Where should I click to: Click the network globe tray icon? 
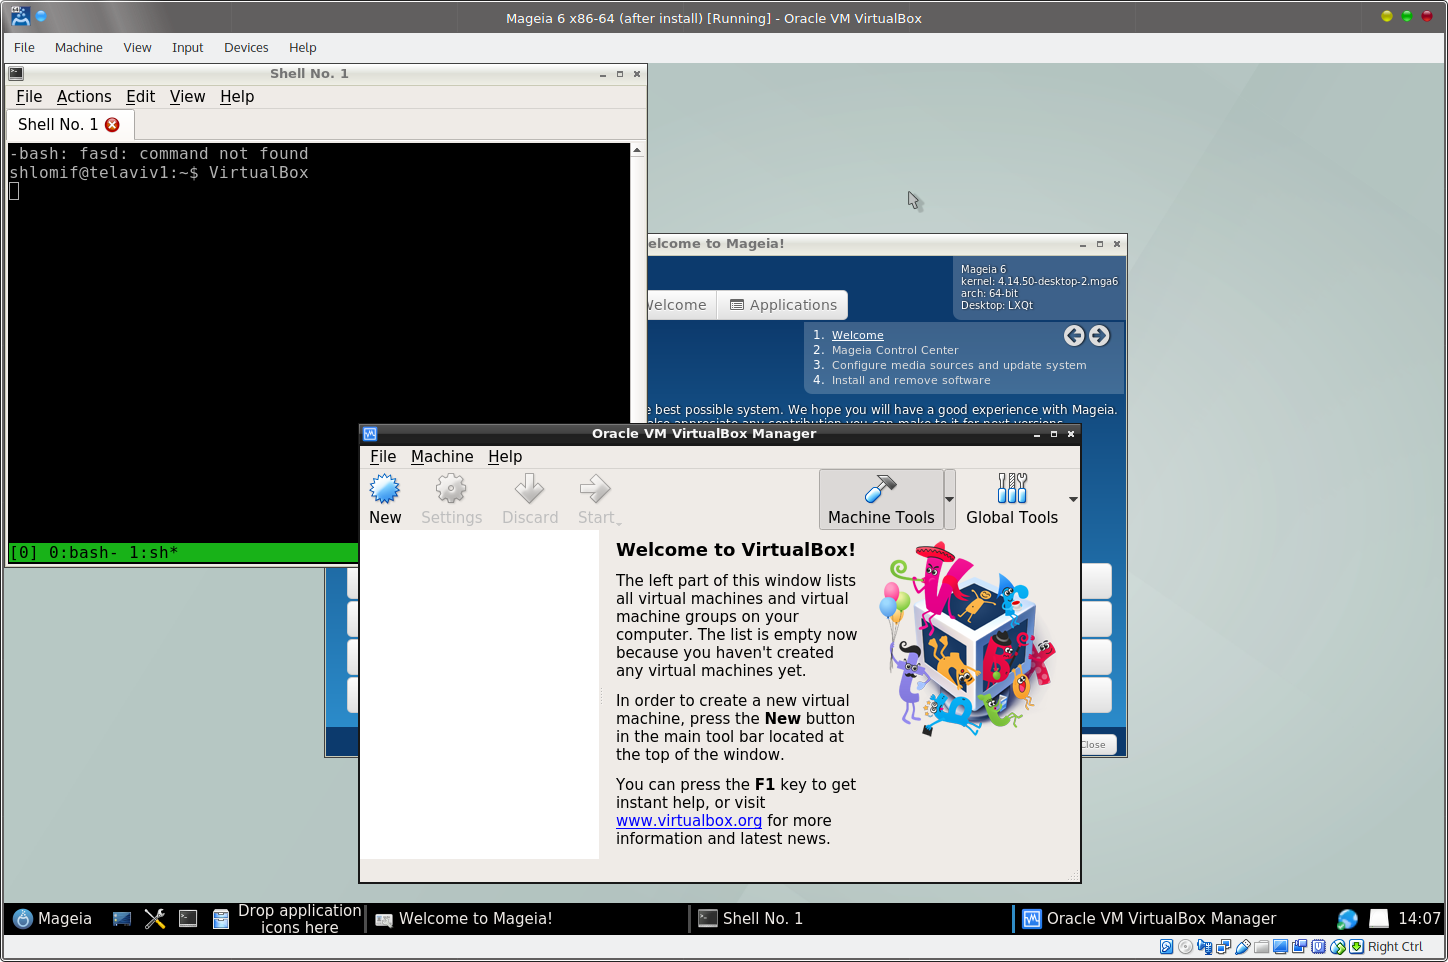(x=1347, y=918)
